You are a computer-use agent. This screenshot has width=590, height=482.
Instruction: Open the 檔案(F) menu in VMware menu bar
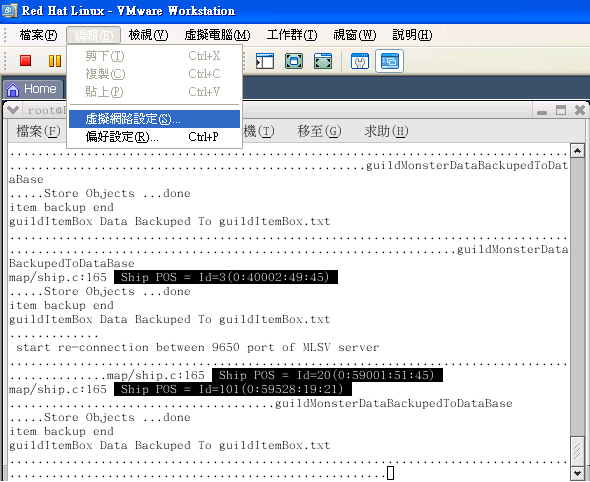(x=38, y=35)
